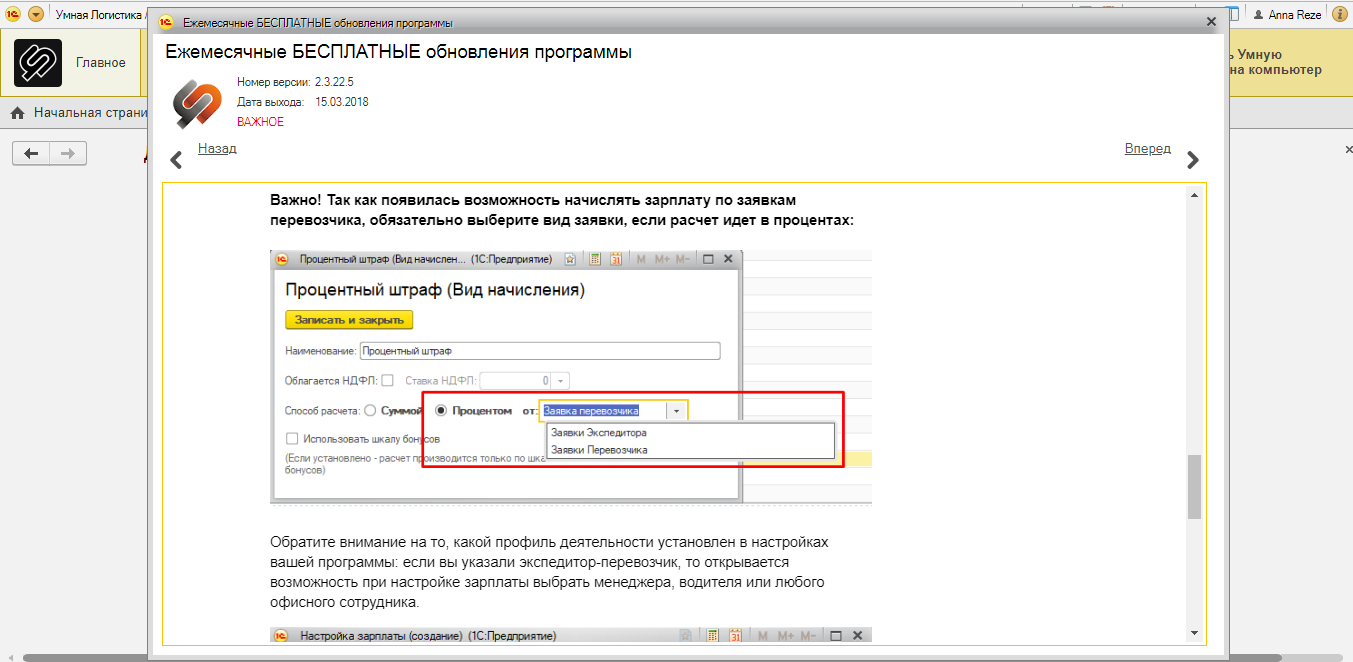The image size is (1353, 662).
Task: Click the Вперед link
Action: point(1147,148)
